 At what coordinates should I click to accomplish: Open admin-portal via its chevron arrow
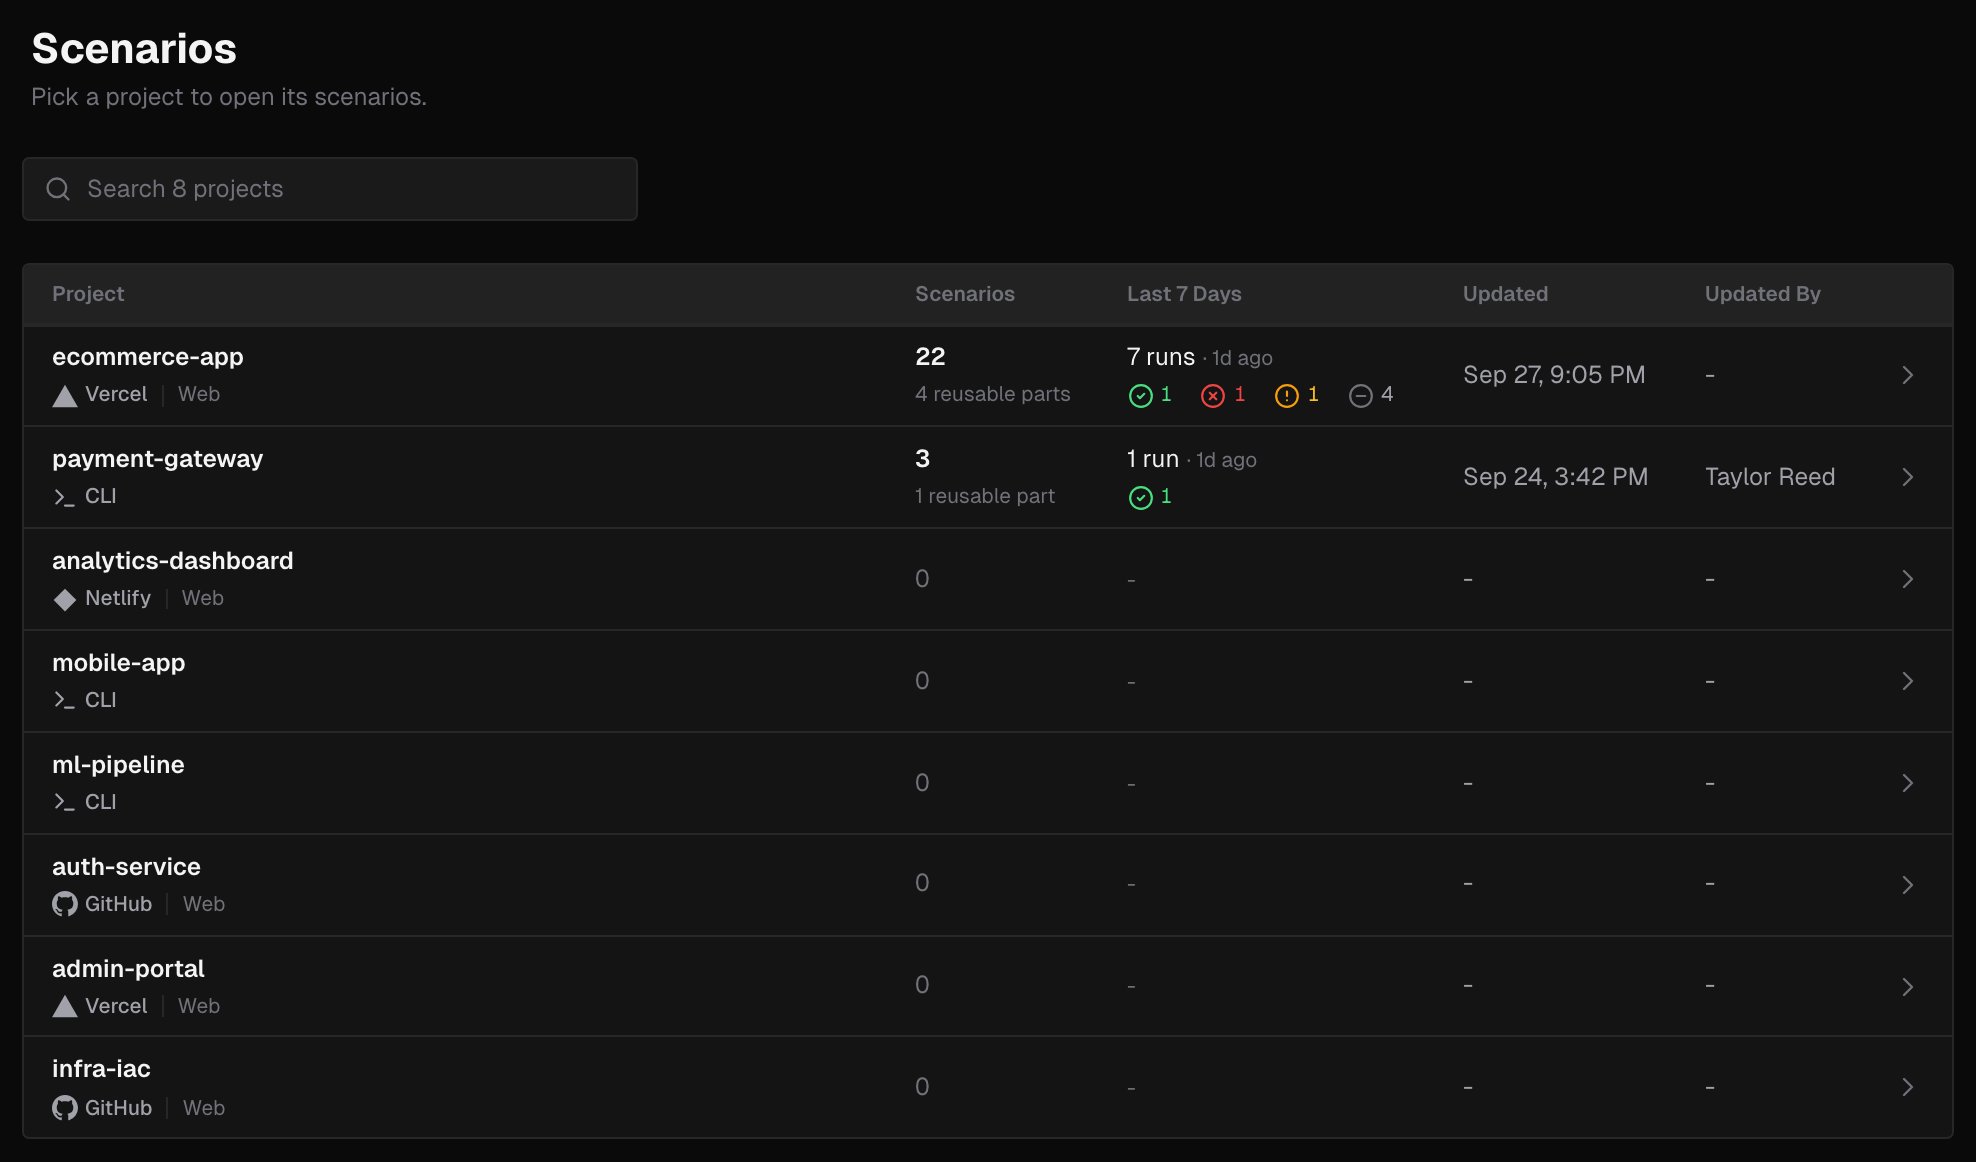tap(1907, 987)
